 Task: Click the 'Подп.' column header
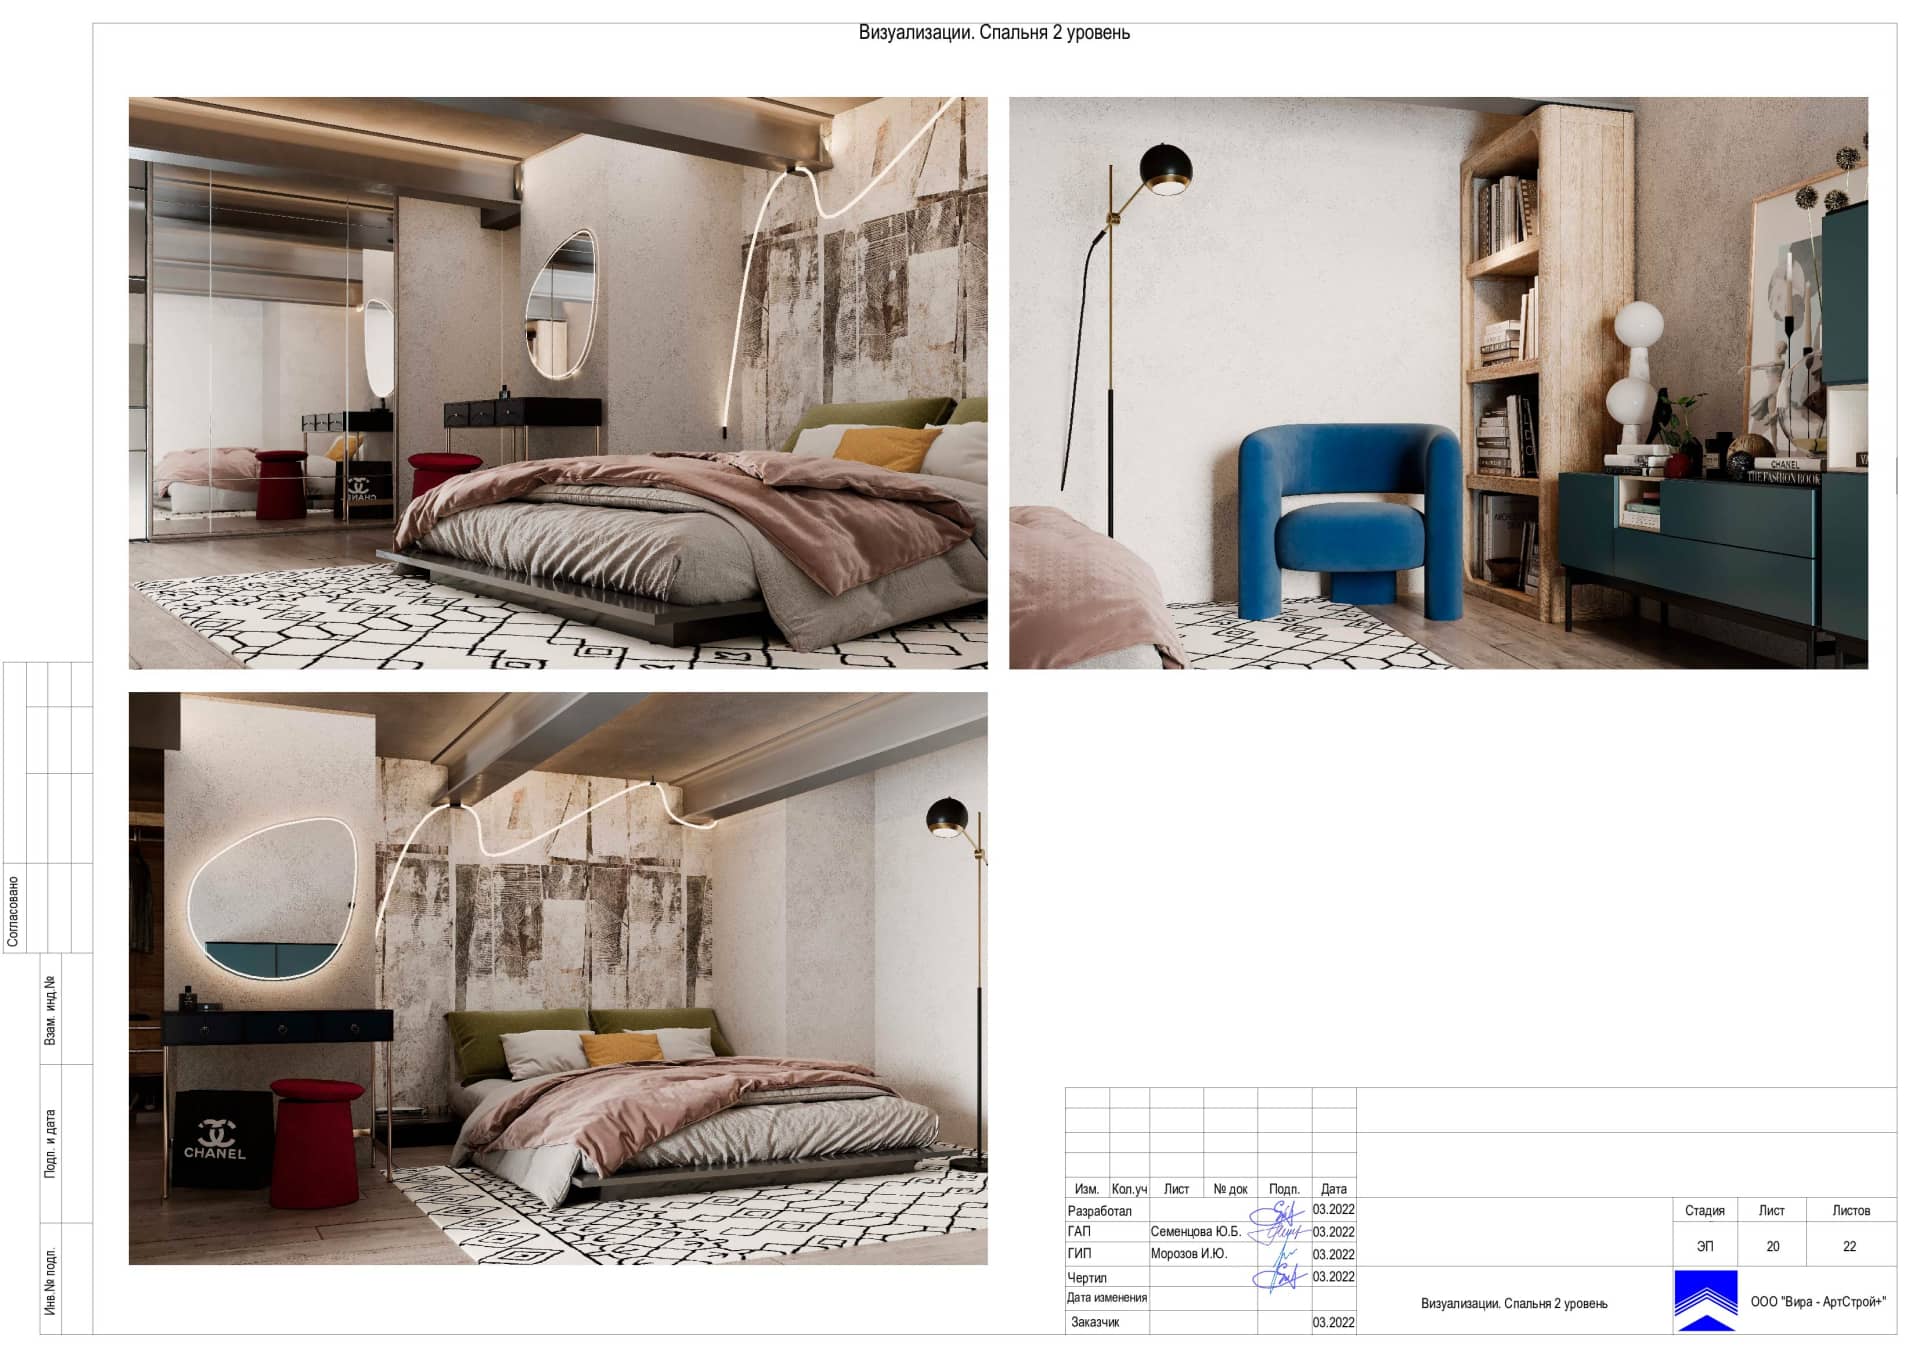click(x=1284, y=1189)
